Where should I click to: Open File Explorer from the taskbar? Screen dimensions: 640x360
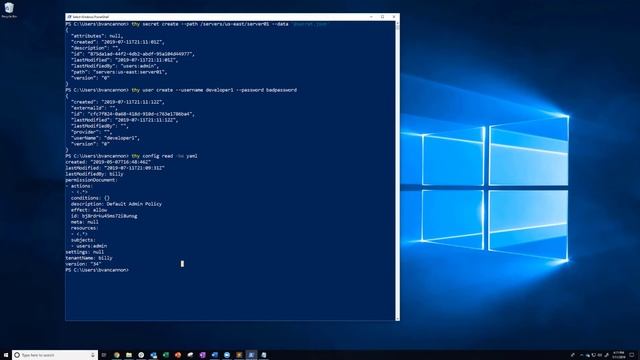pos(129,355)
